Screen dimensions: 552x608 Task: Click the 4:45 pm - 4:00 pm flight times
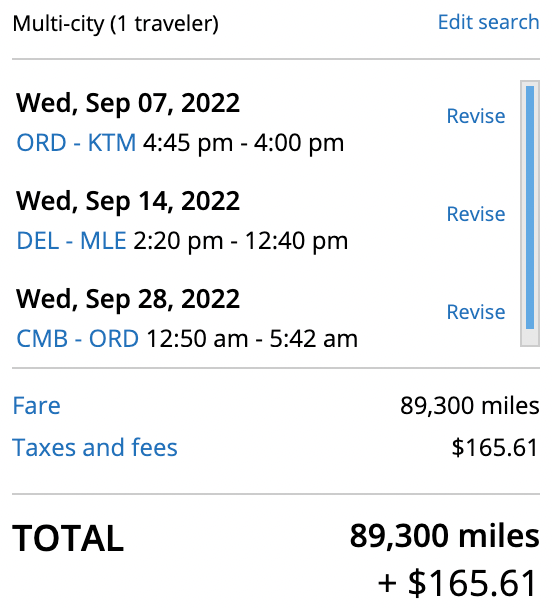click(243, 143)
